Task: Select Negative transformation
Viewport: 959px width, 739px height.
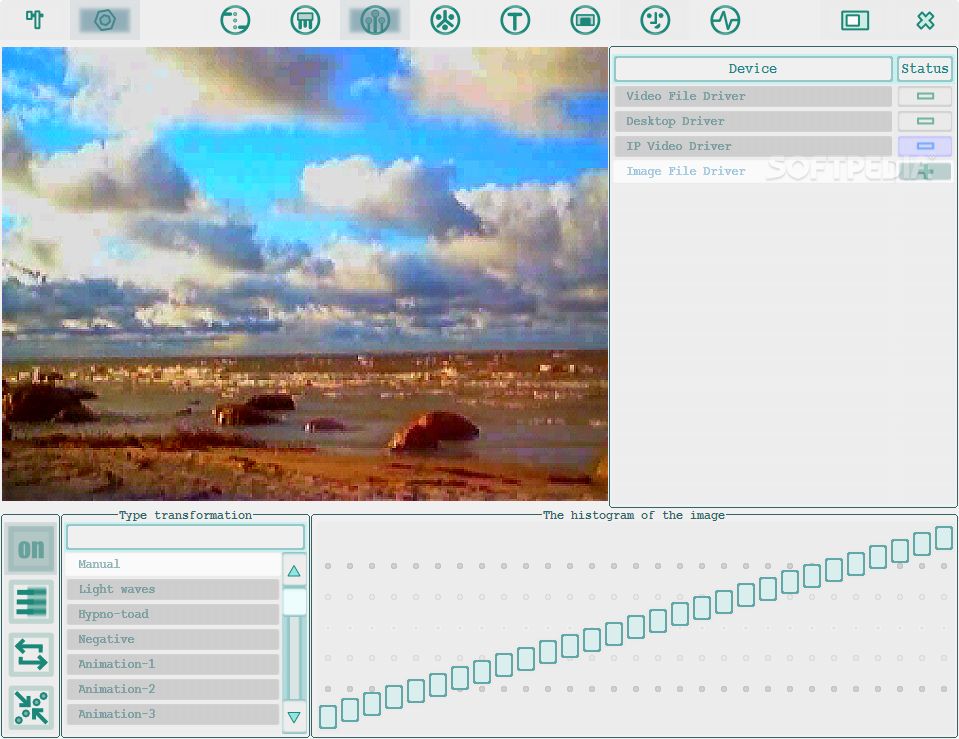Action: click(x=173, y=639)
